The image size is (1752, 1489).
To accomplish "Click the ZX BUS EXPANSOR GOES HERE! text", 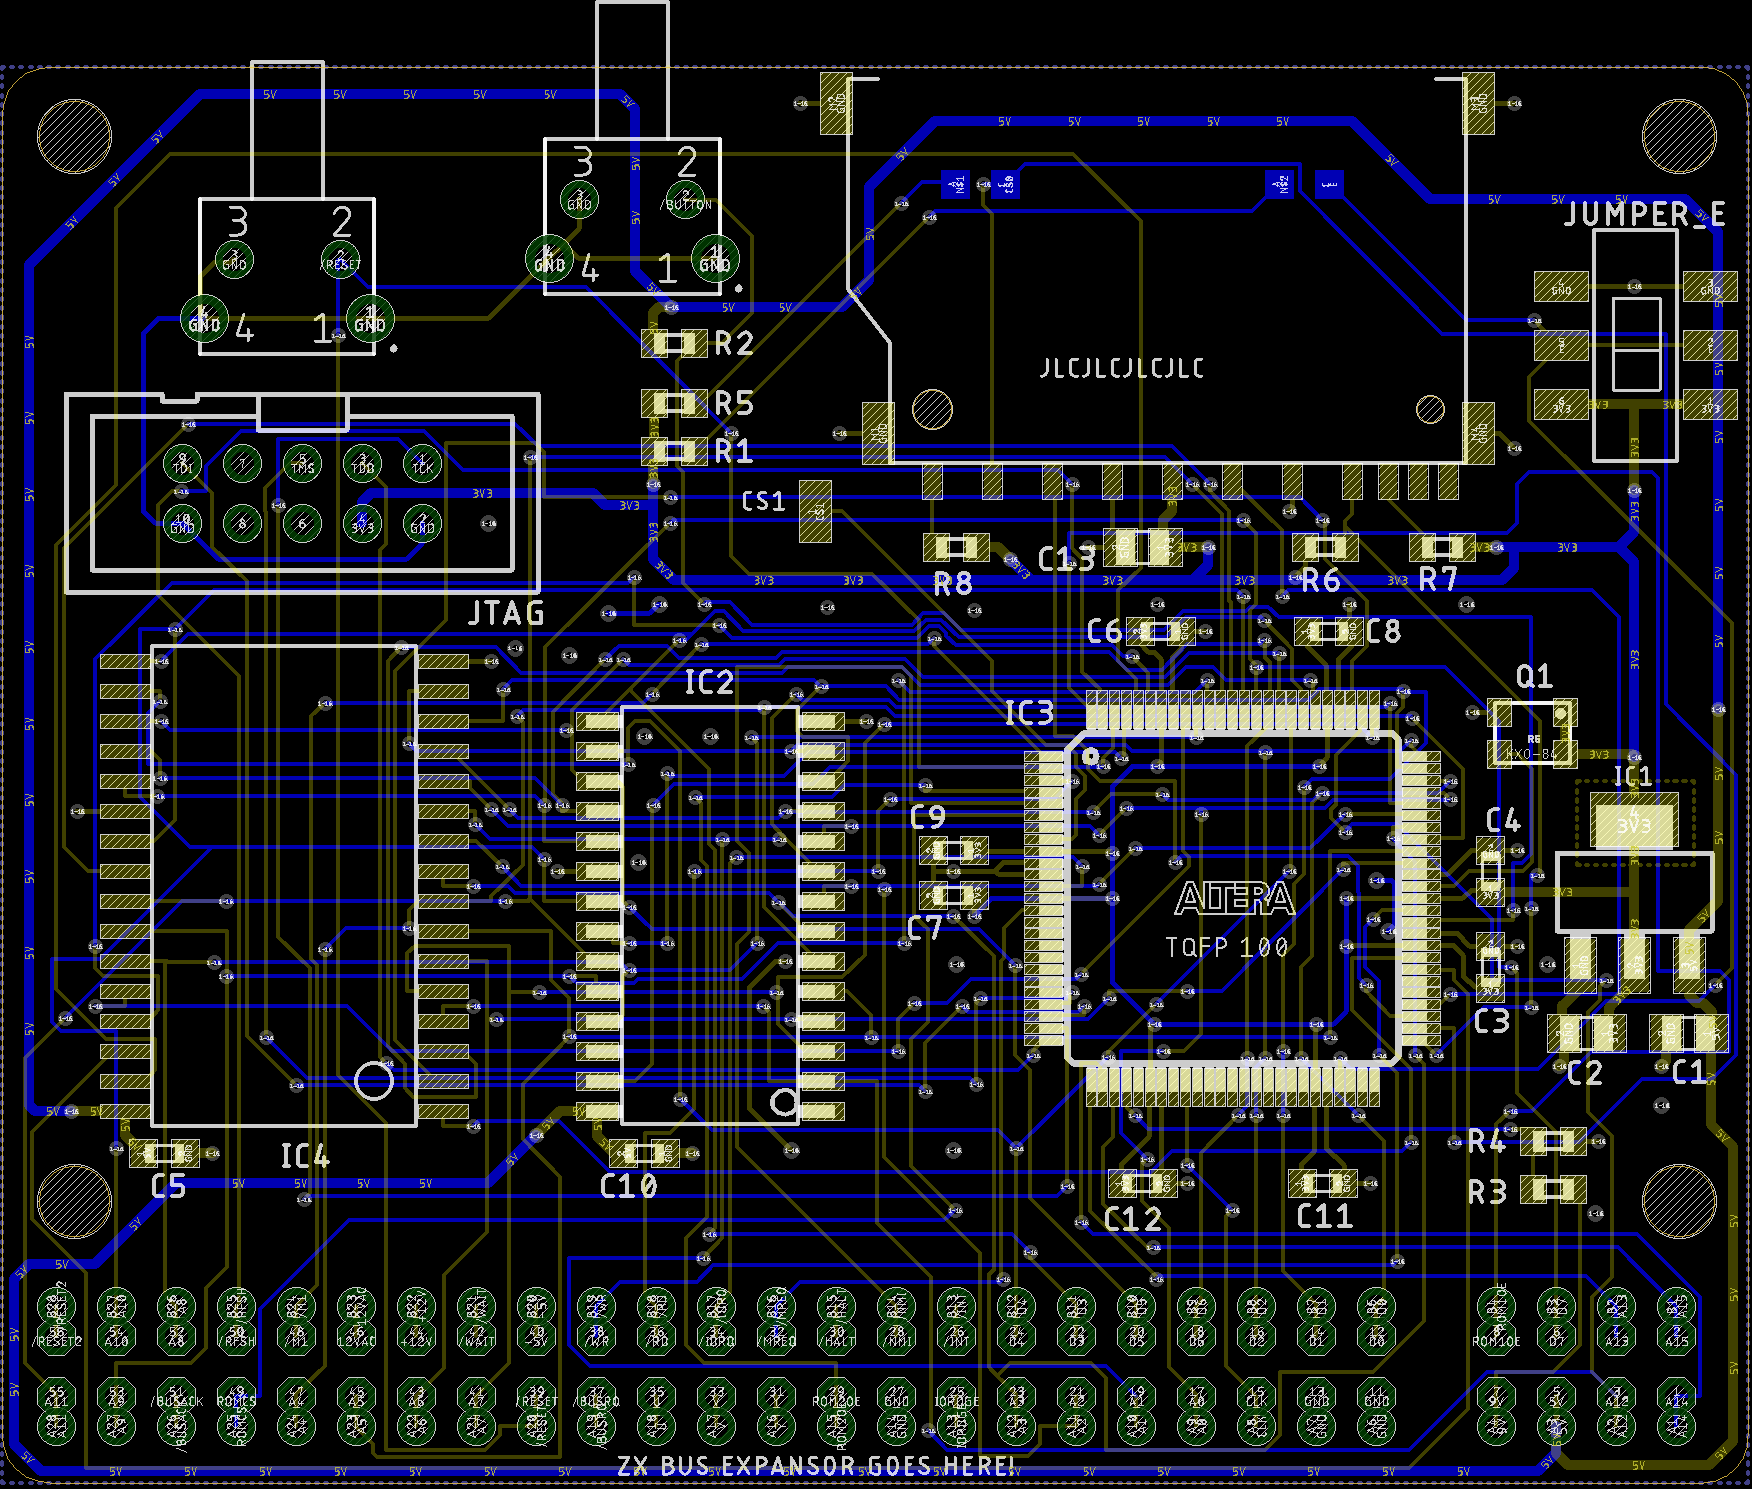I will point(816,1466).
